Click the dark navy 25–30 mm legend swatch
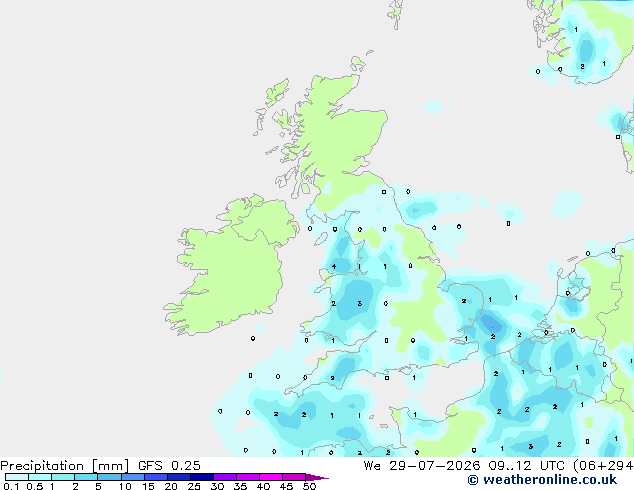 (202, 477)
